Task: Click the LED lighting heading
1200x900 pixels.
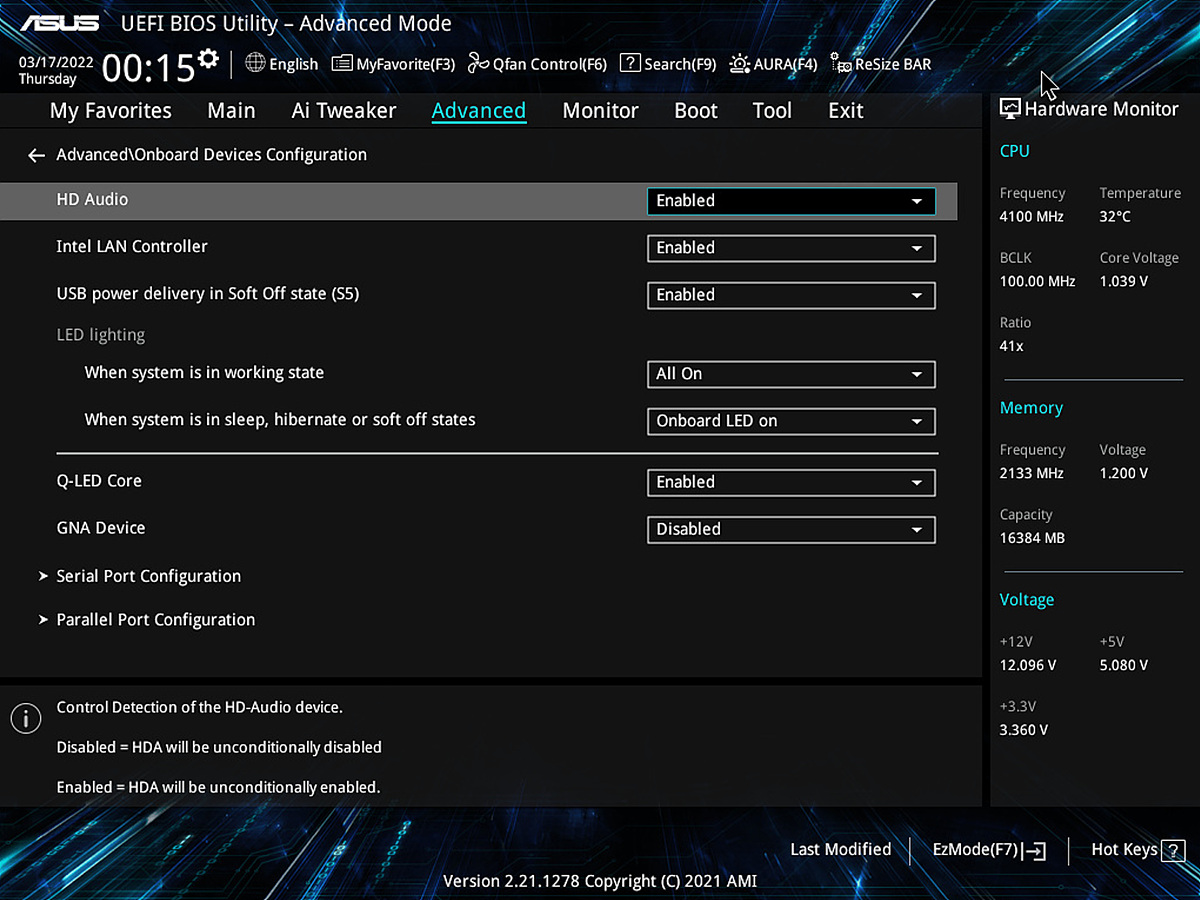Action: coord(101,335)
